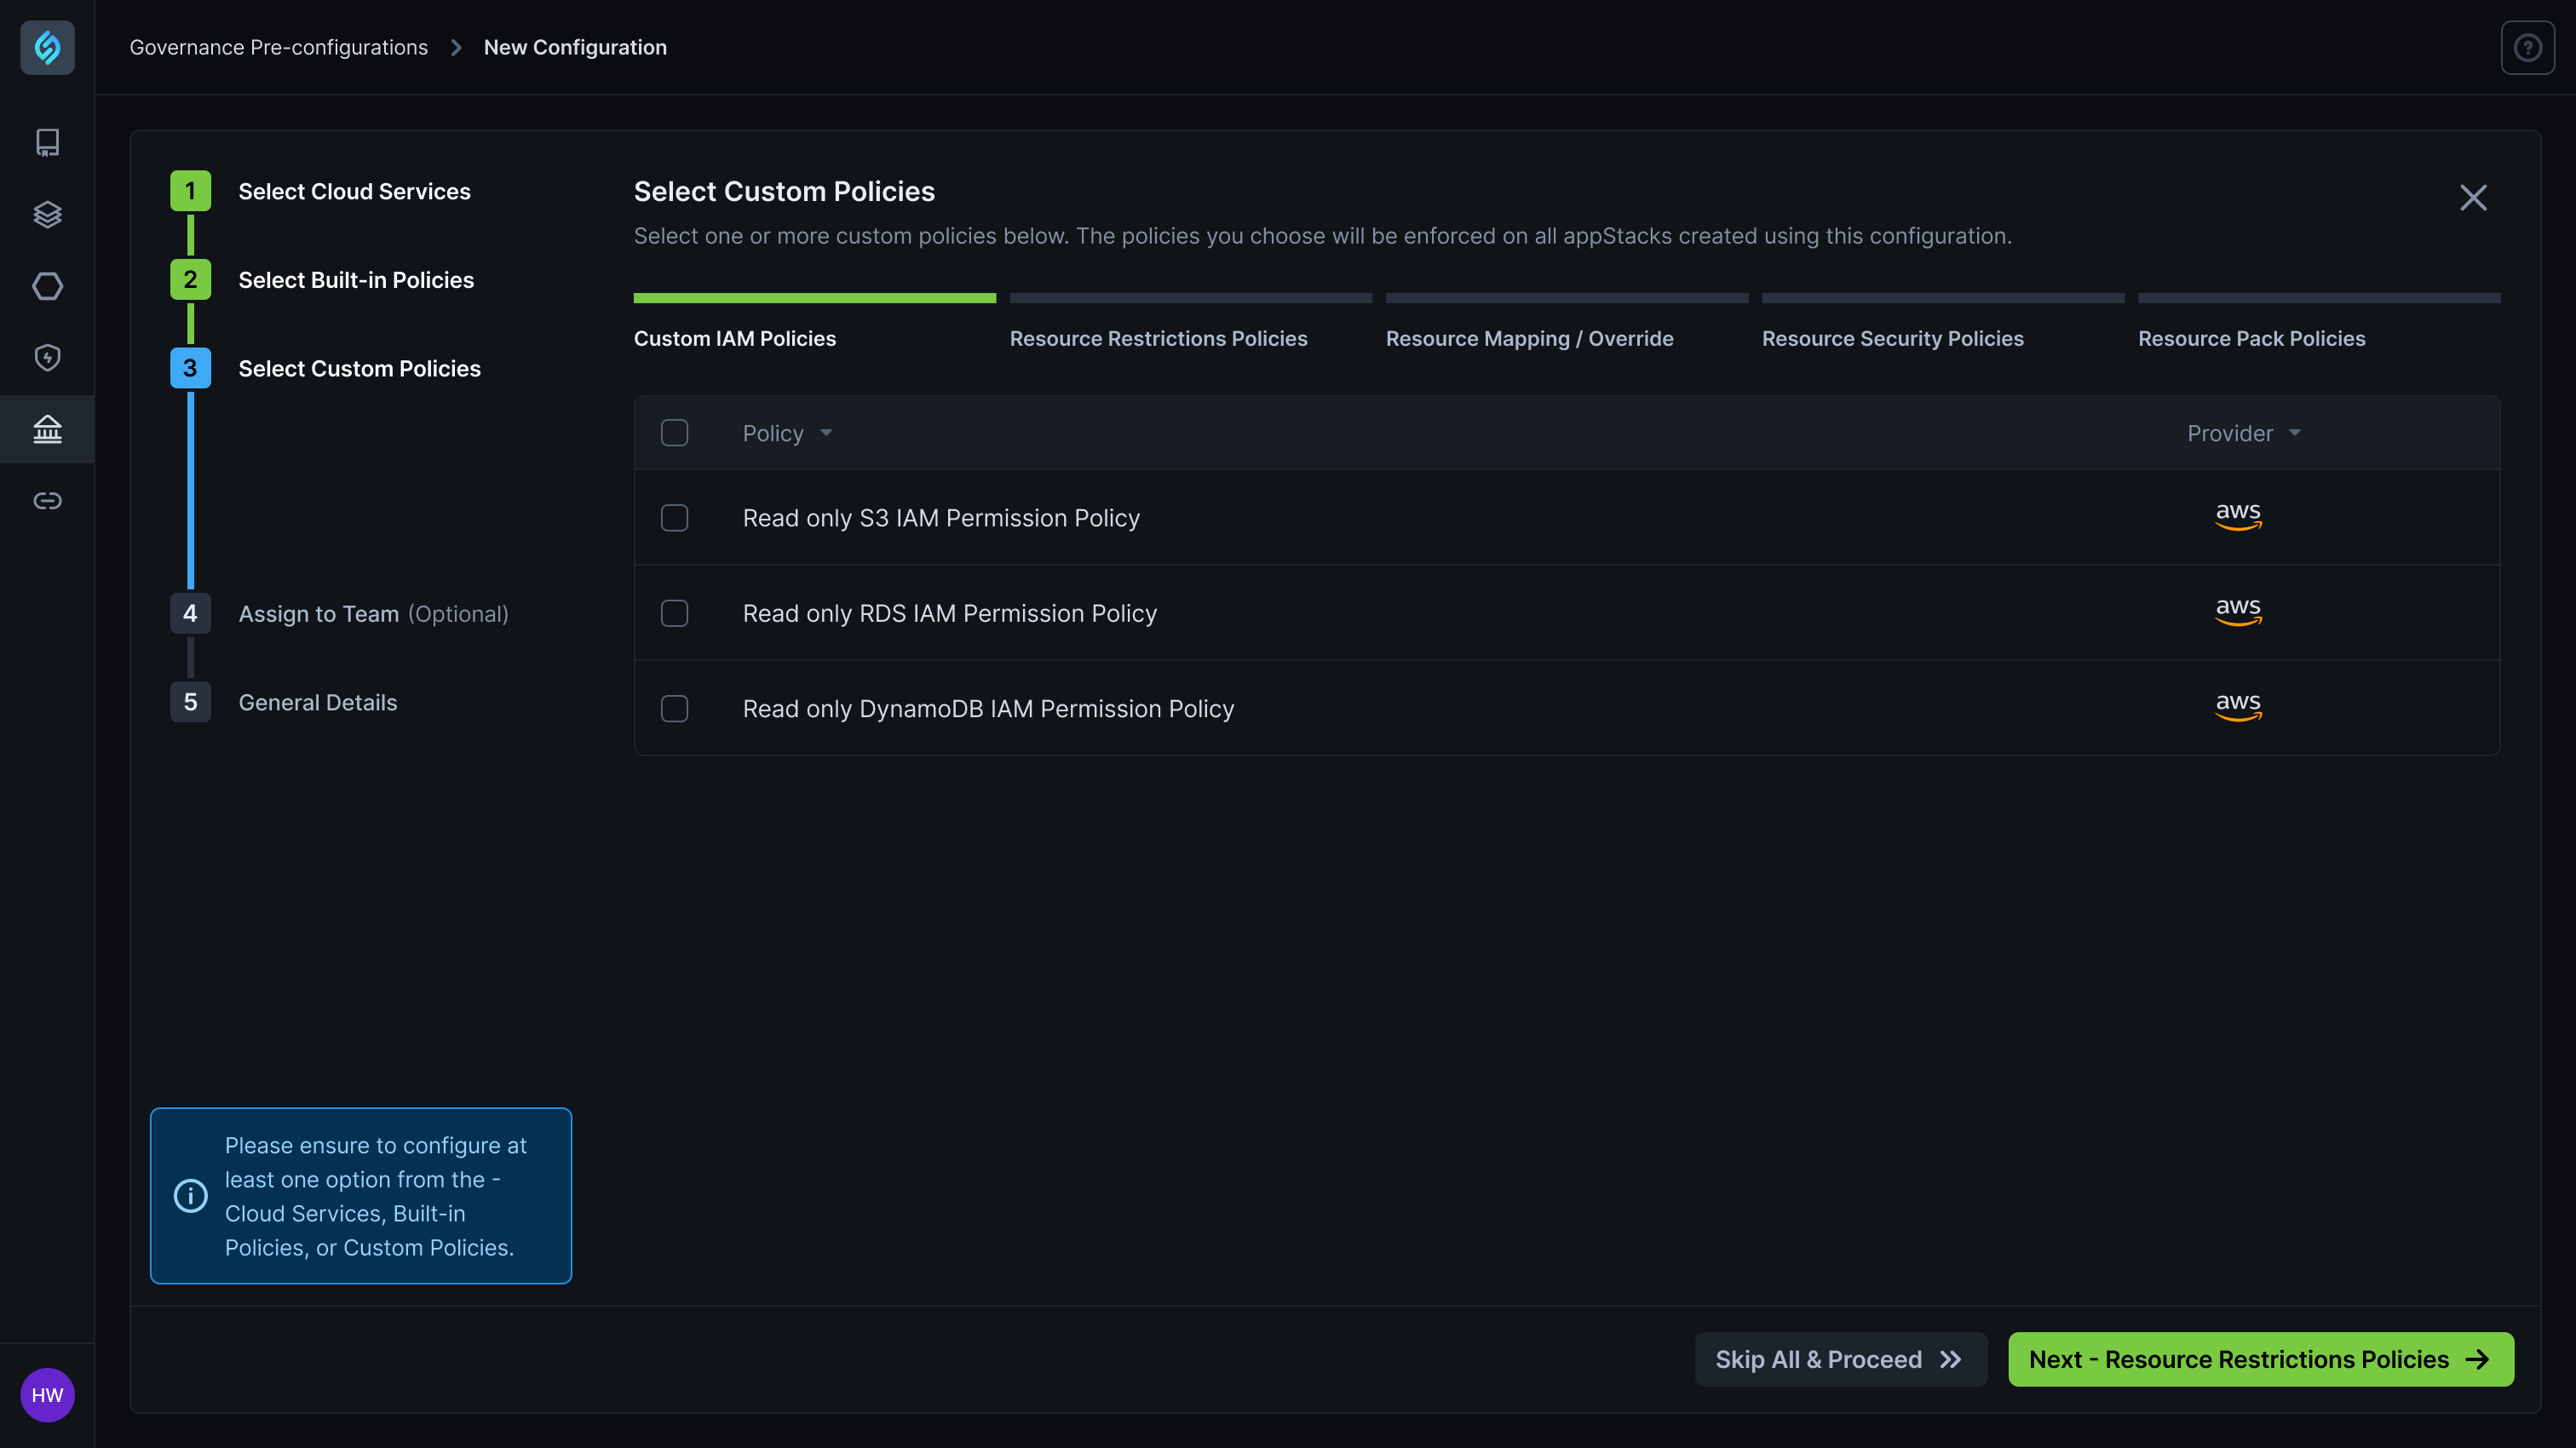2576x1448 pixels.
Task: Go to step 1 Select Cloud Services
Action: [320, 191]
